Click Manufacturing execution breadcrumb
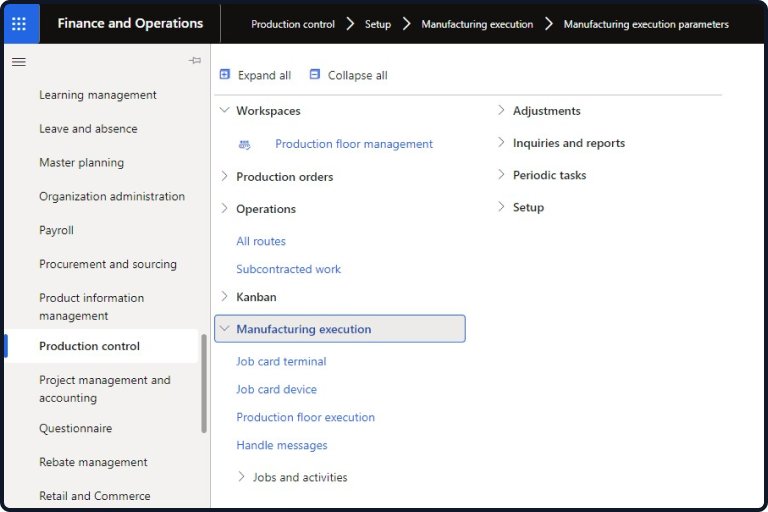Screen dimensions: 768x512 click(x=477, y=24)
